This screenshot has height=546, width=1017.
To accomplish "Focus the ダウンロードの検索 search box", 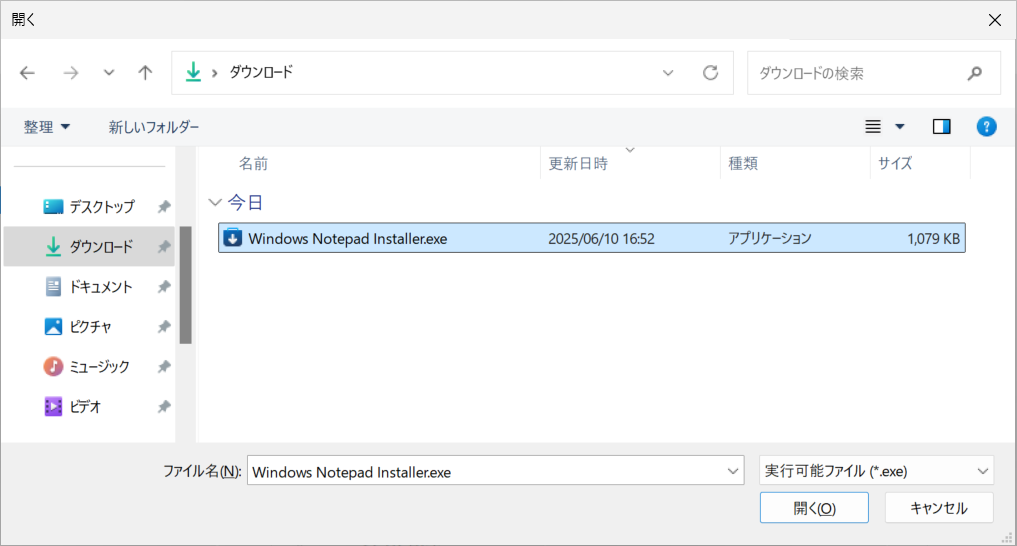I will (874, 73).
